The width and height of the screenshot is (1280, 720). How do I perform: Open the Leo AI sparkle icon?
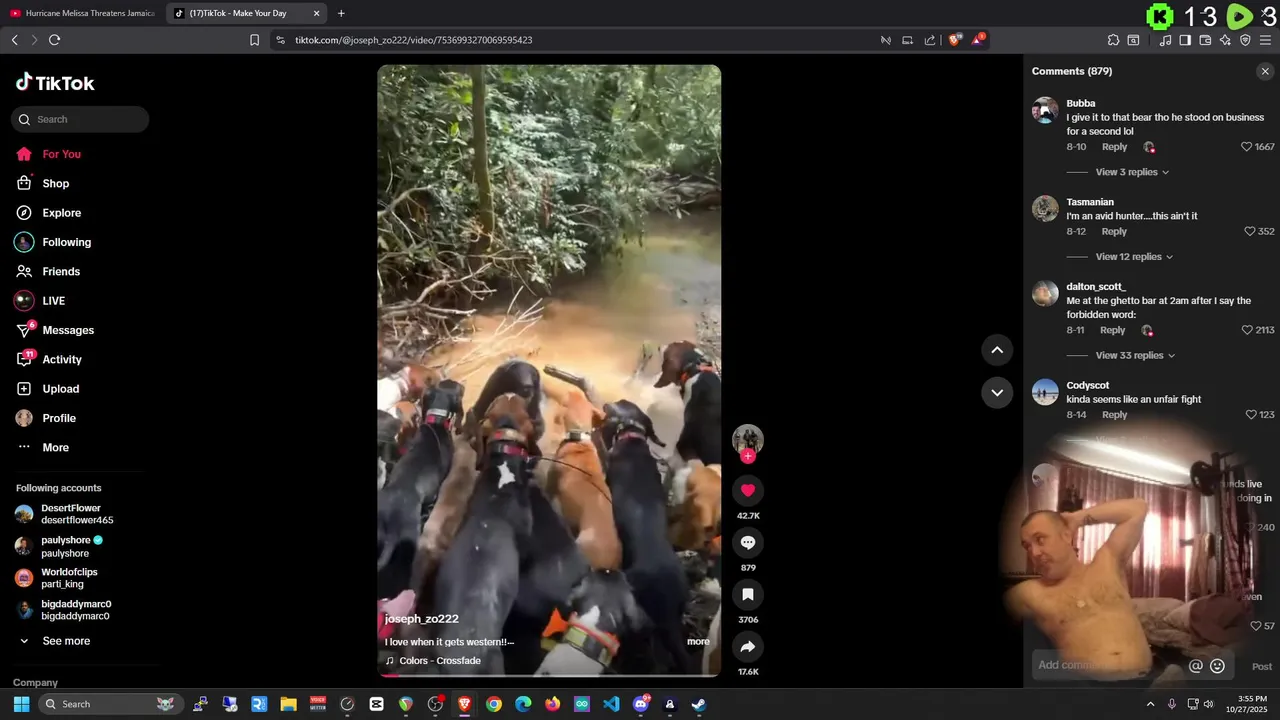(x=1225, y=40)
